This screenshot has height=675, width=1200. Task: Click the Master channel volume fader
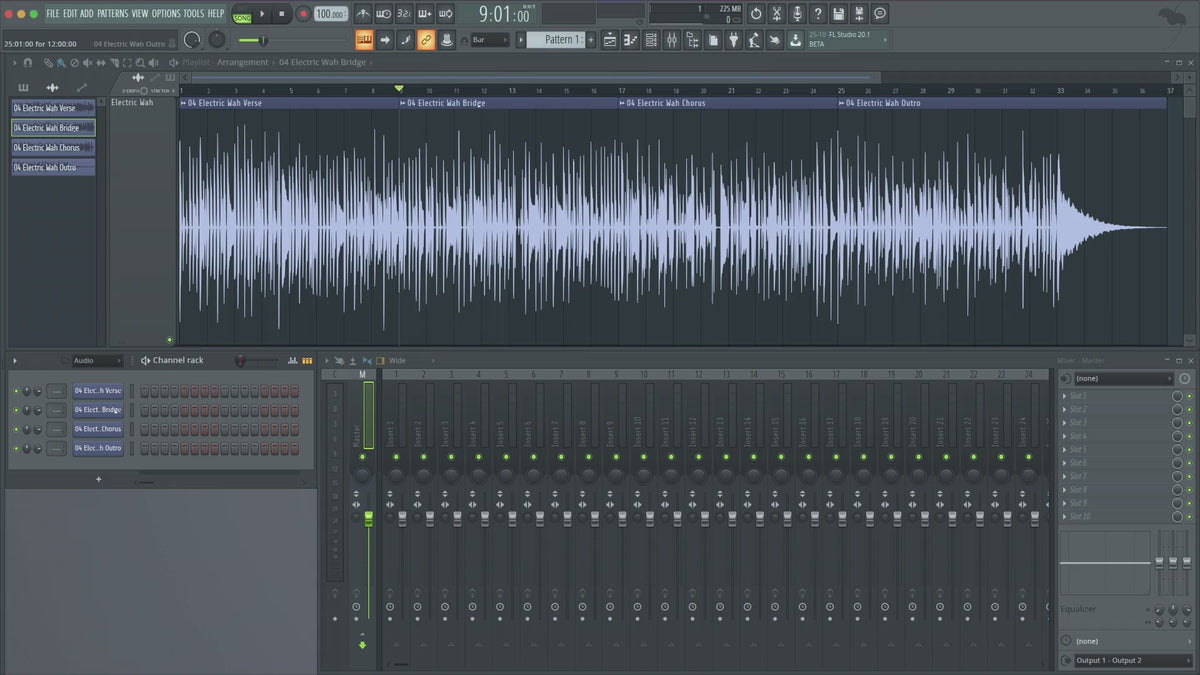pos(368,517)
